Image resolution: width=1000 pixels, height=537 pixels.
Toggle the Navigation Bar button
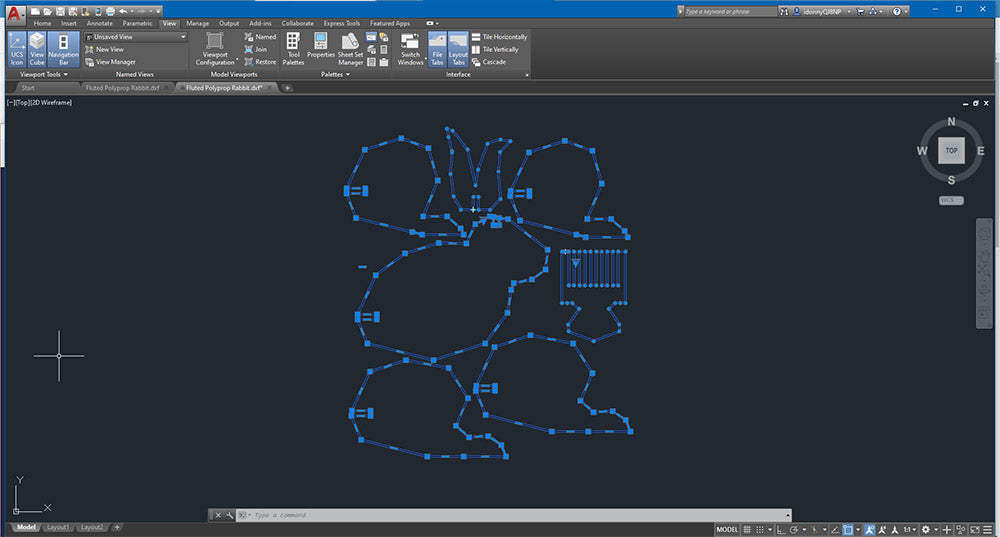[x=63, y=49]
